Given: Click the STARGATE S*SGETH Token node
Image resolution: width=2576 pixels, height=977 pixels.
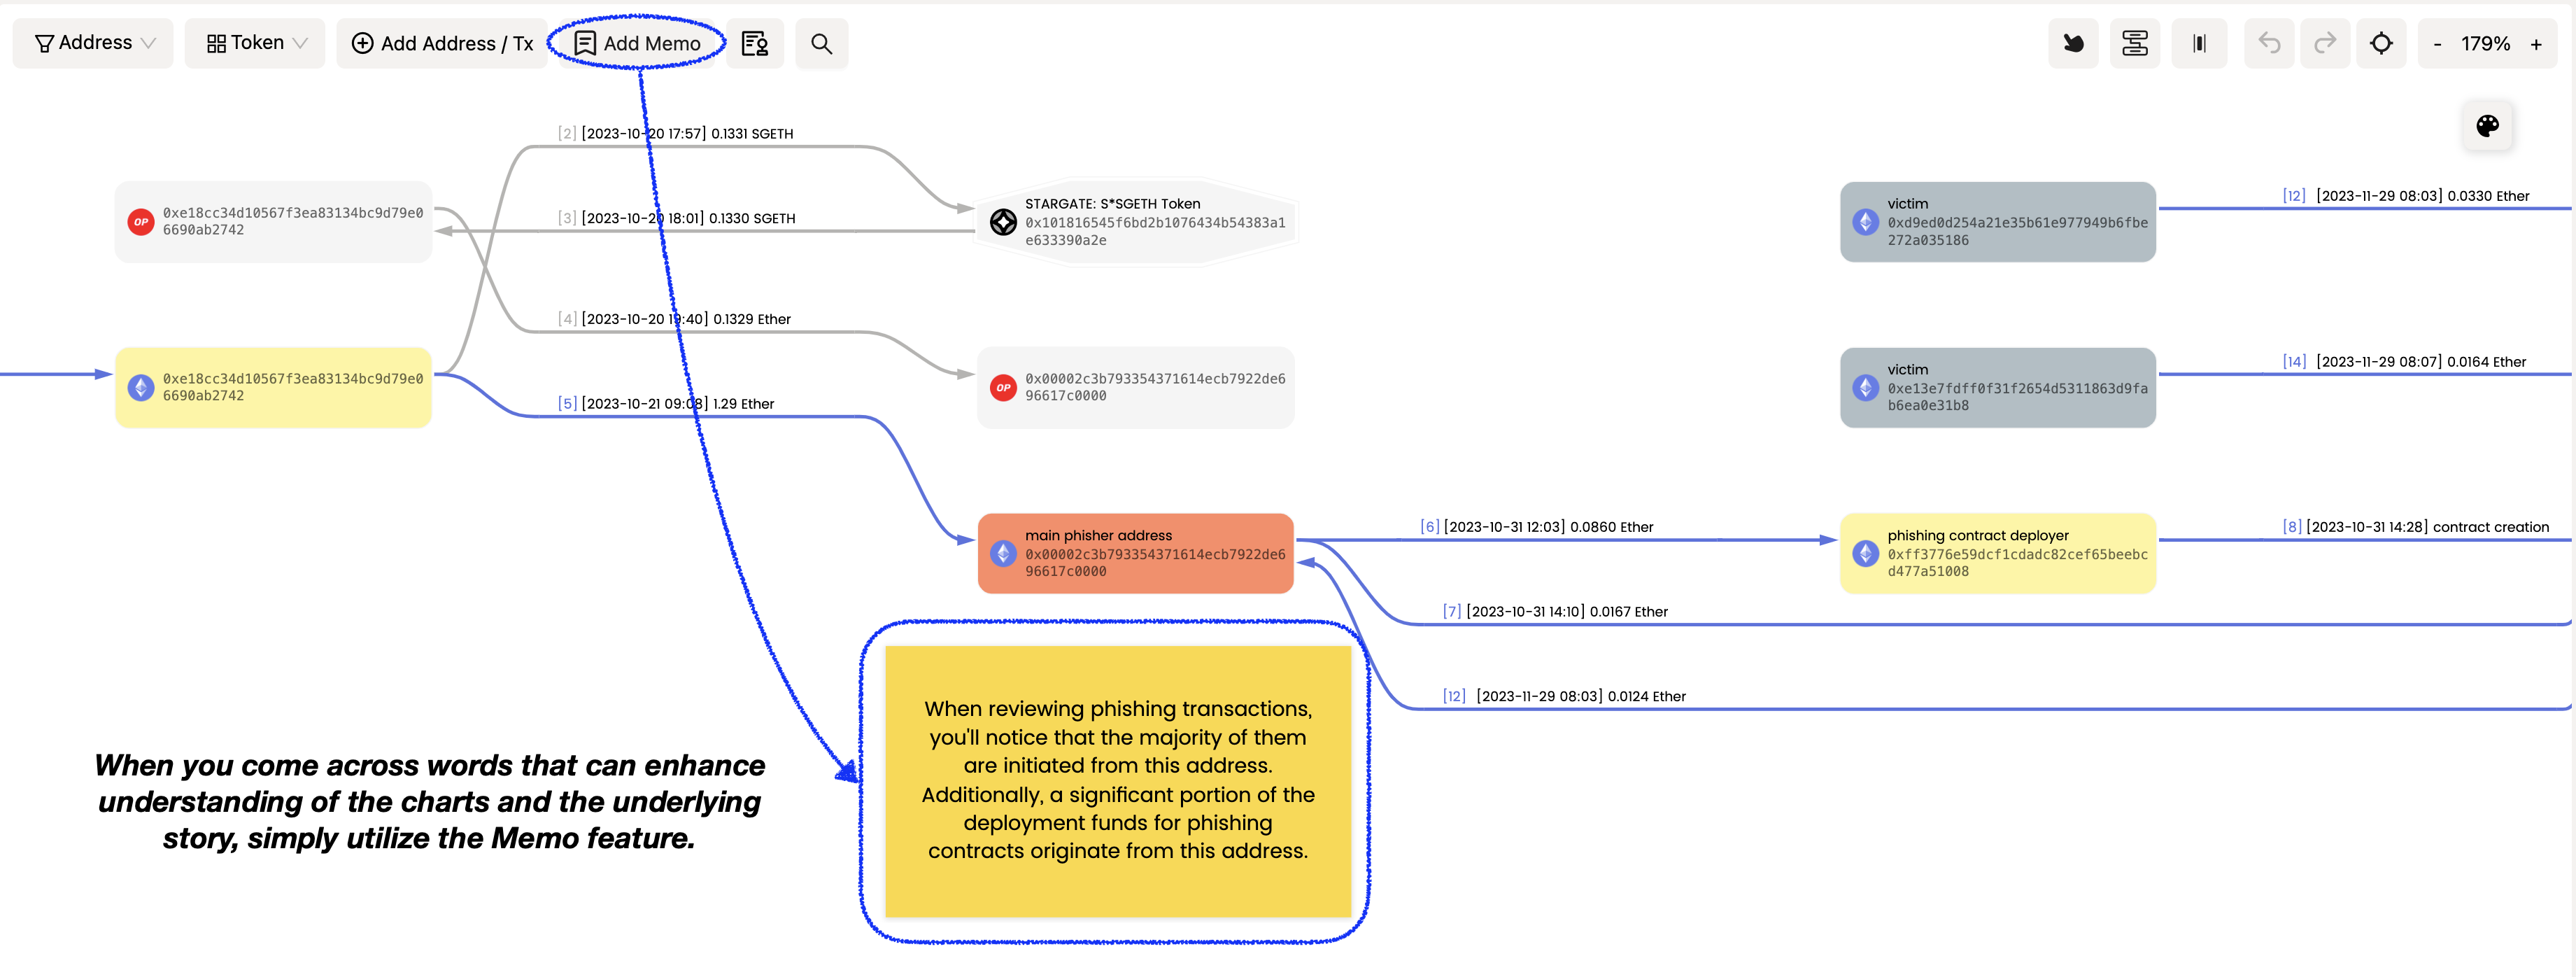Looking at the screenshot, I should [1135, 222].
